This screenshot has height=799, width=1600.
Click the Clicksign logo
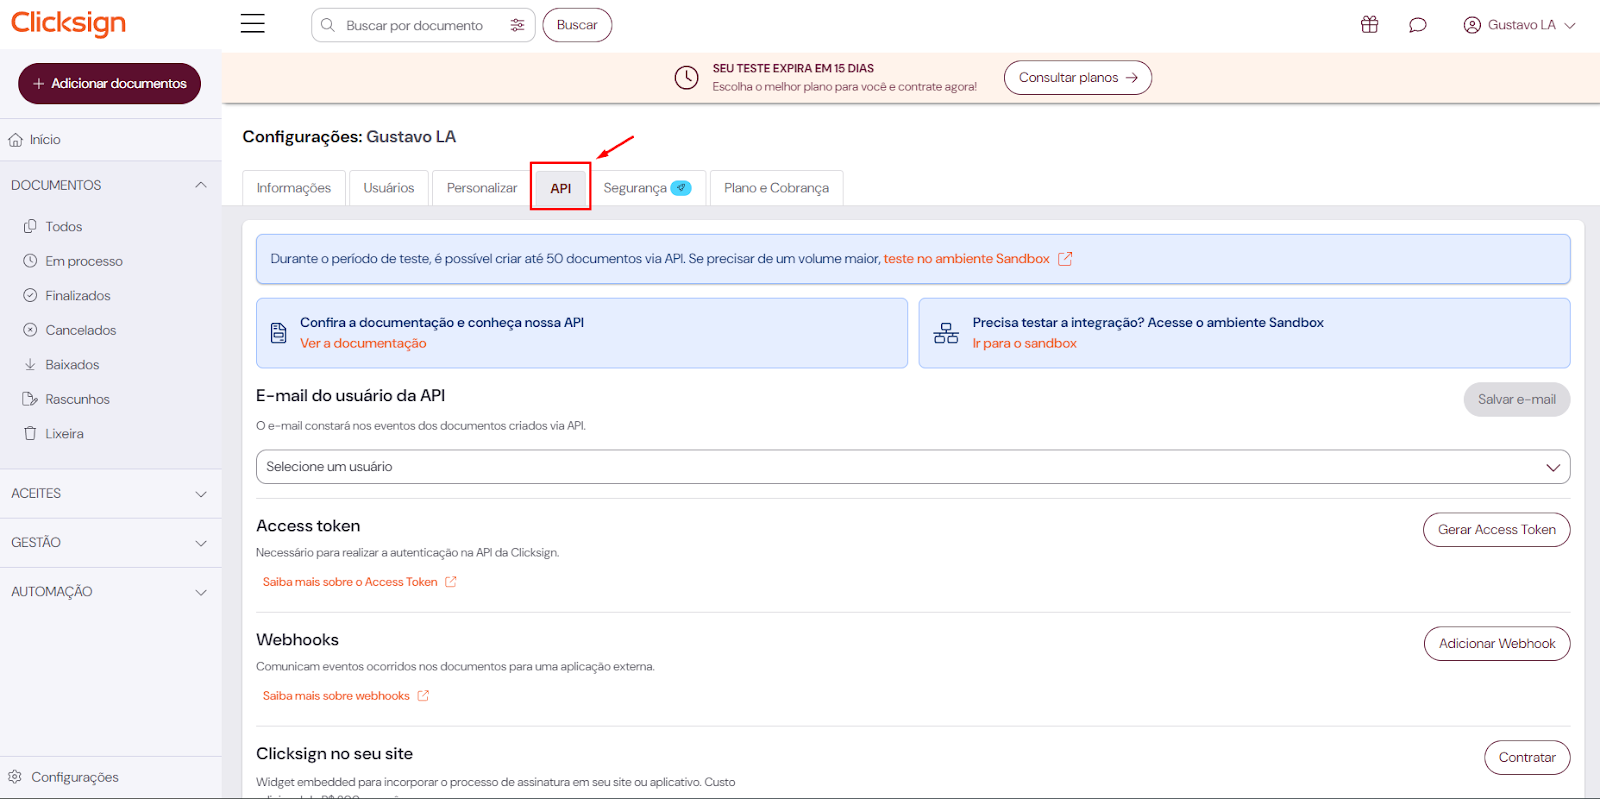point(68,23)
